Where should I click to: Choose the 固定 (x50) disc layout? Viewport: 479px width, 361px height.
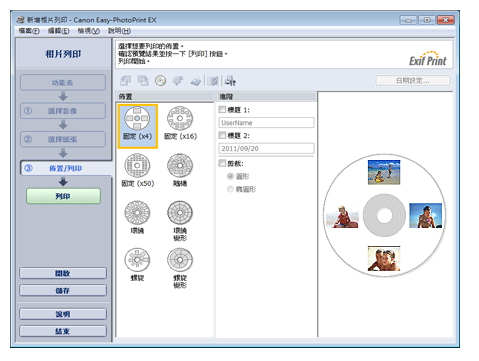point(137,170)
